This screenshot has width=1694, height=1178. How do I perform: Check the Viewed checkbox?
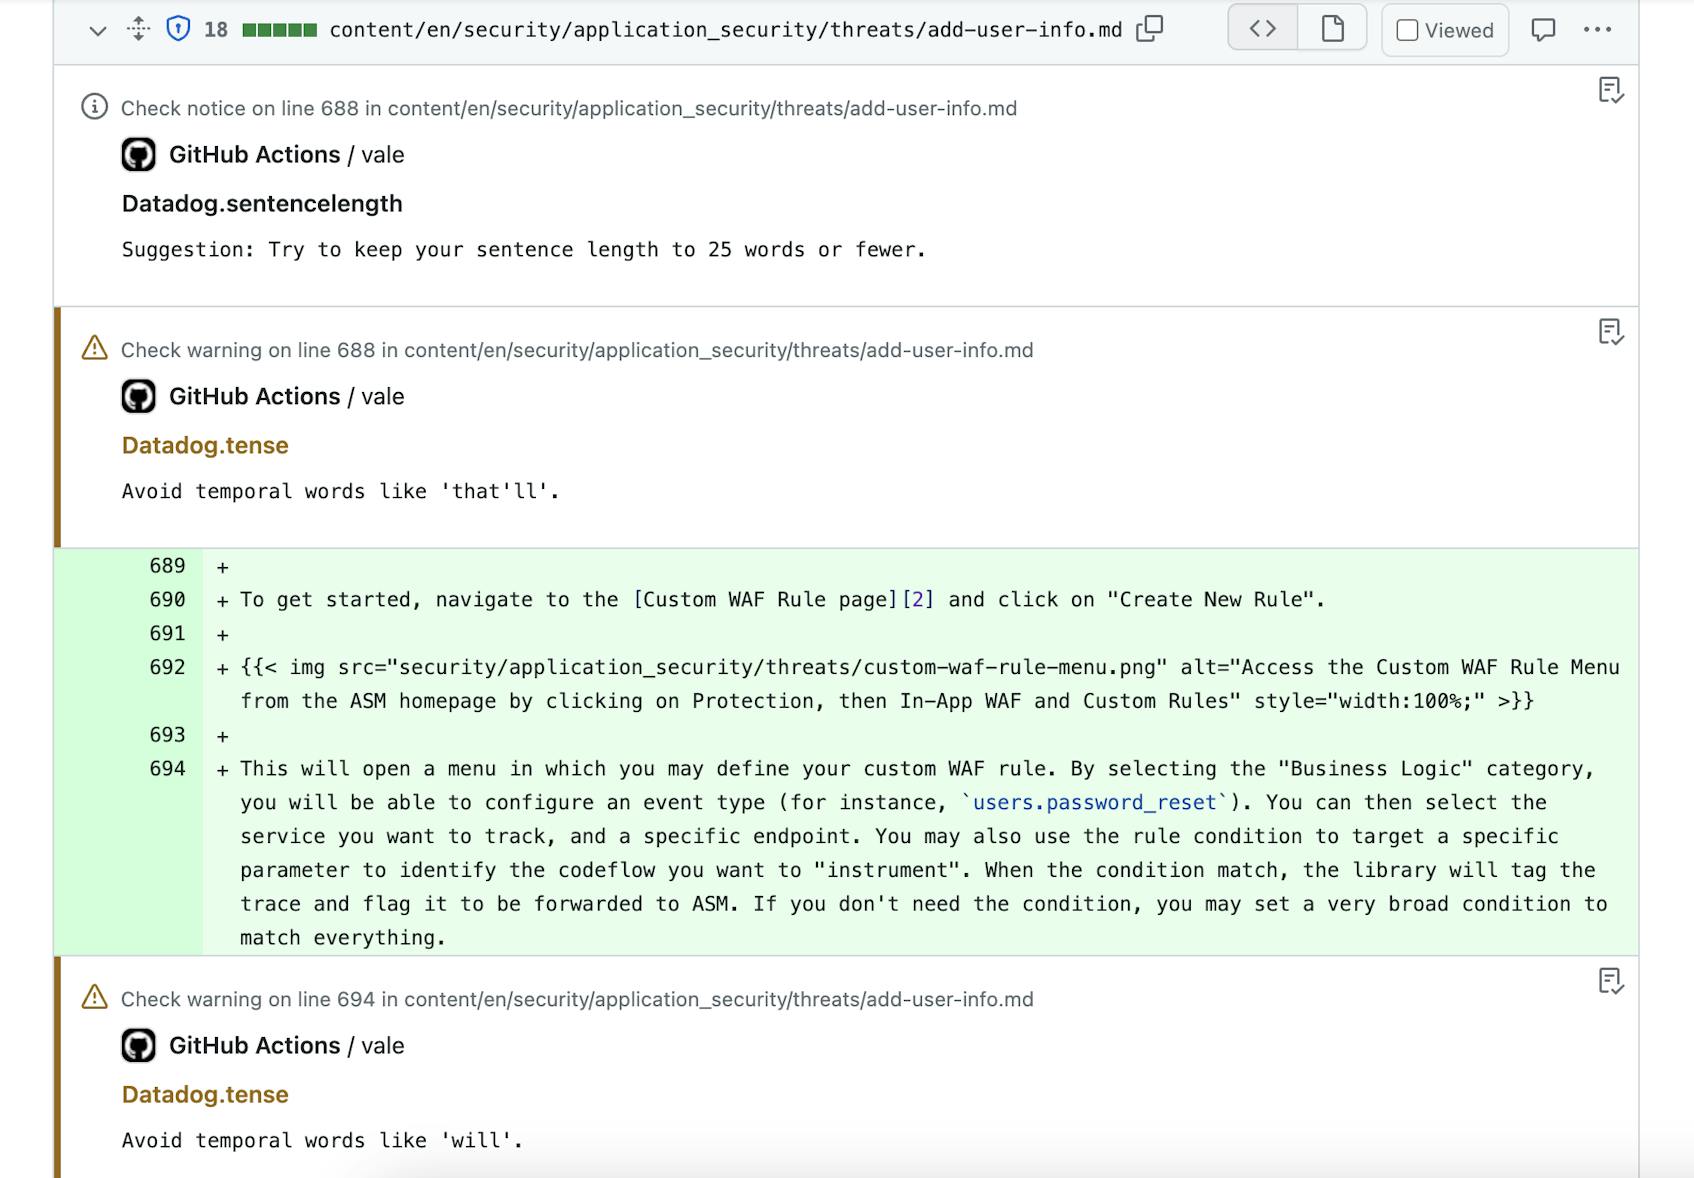pyautogui.click(x=1407, y=30)
